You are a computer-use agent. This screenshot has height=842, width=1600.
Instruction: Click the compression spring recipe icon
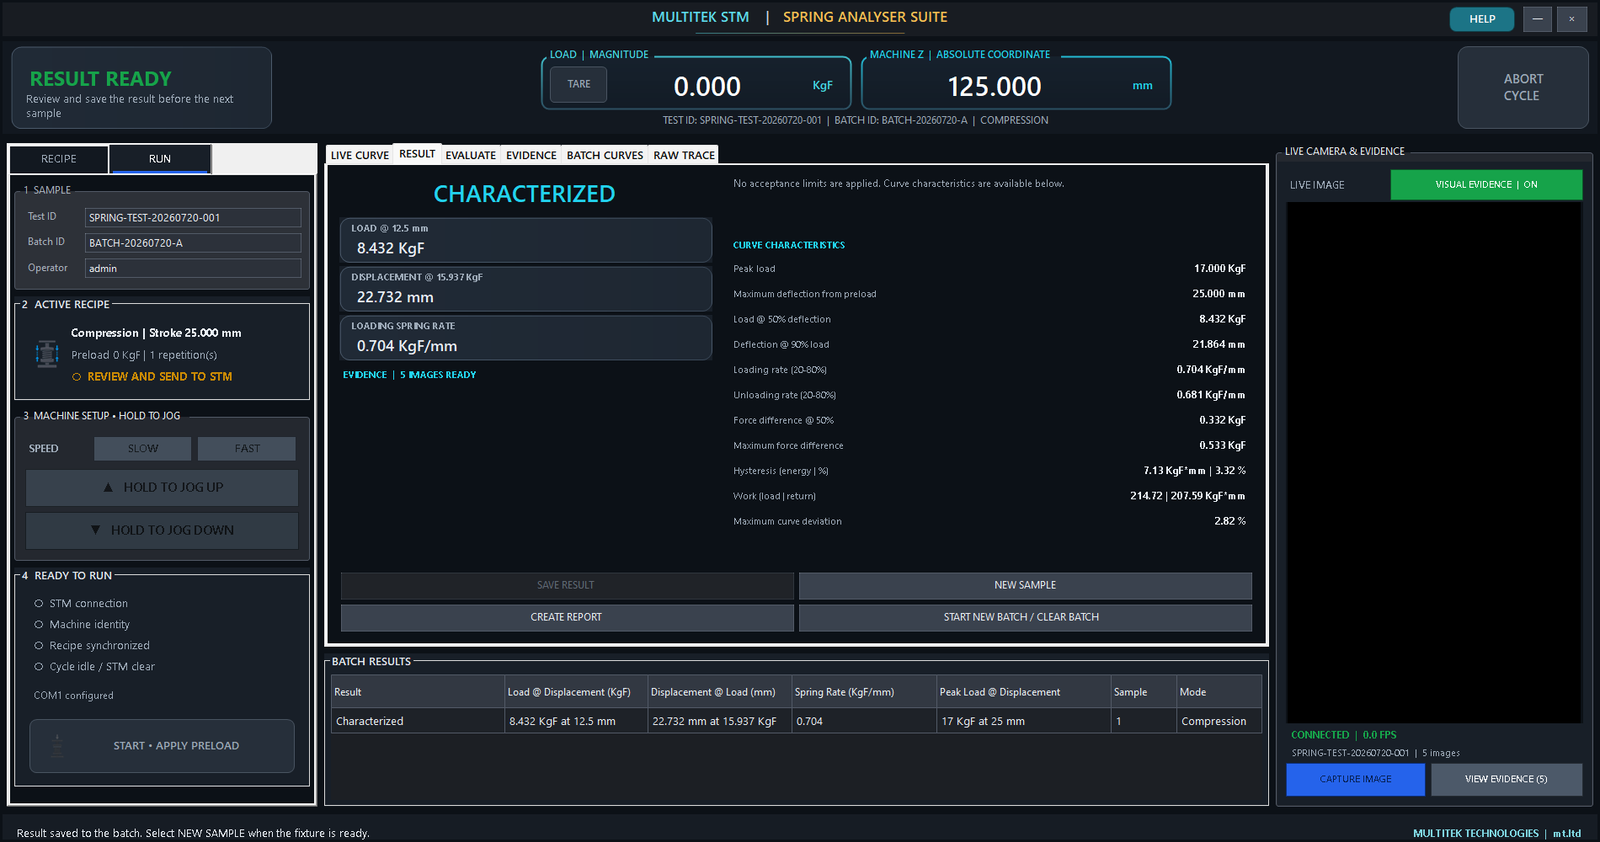(47, 354)
